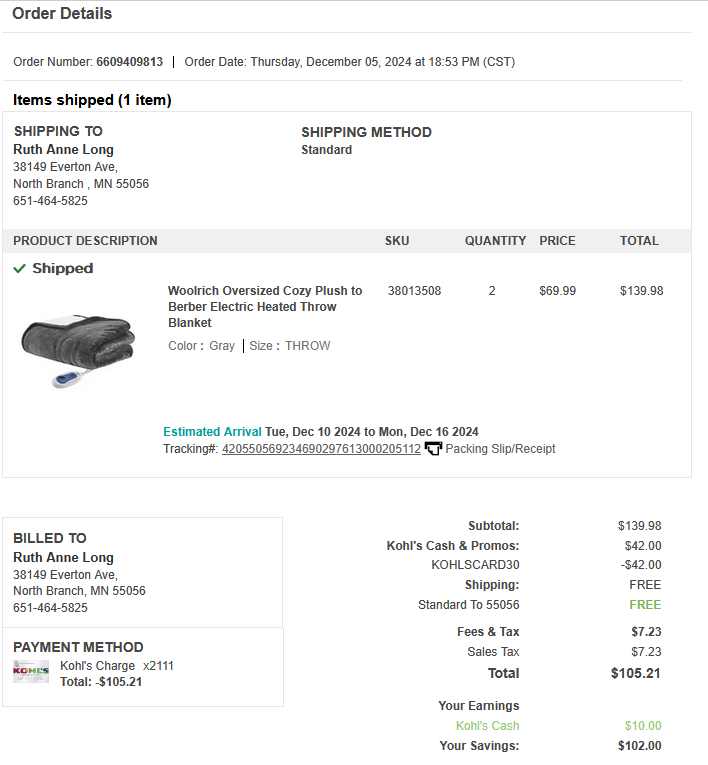Image resolution: width=708 pixels, height=765 pixels.
Task: Click the Kohl's Cash earnings label
Action: click(x=487, y=725)
